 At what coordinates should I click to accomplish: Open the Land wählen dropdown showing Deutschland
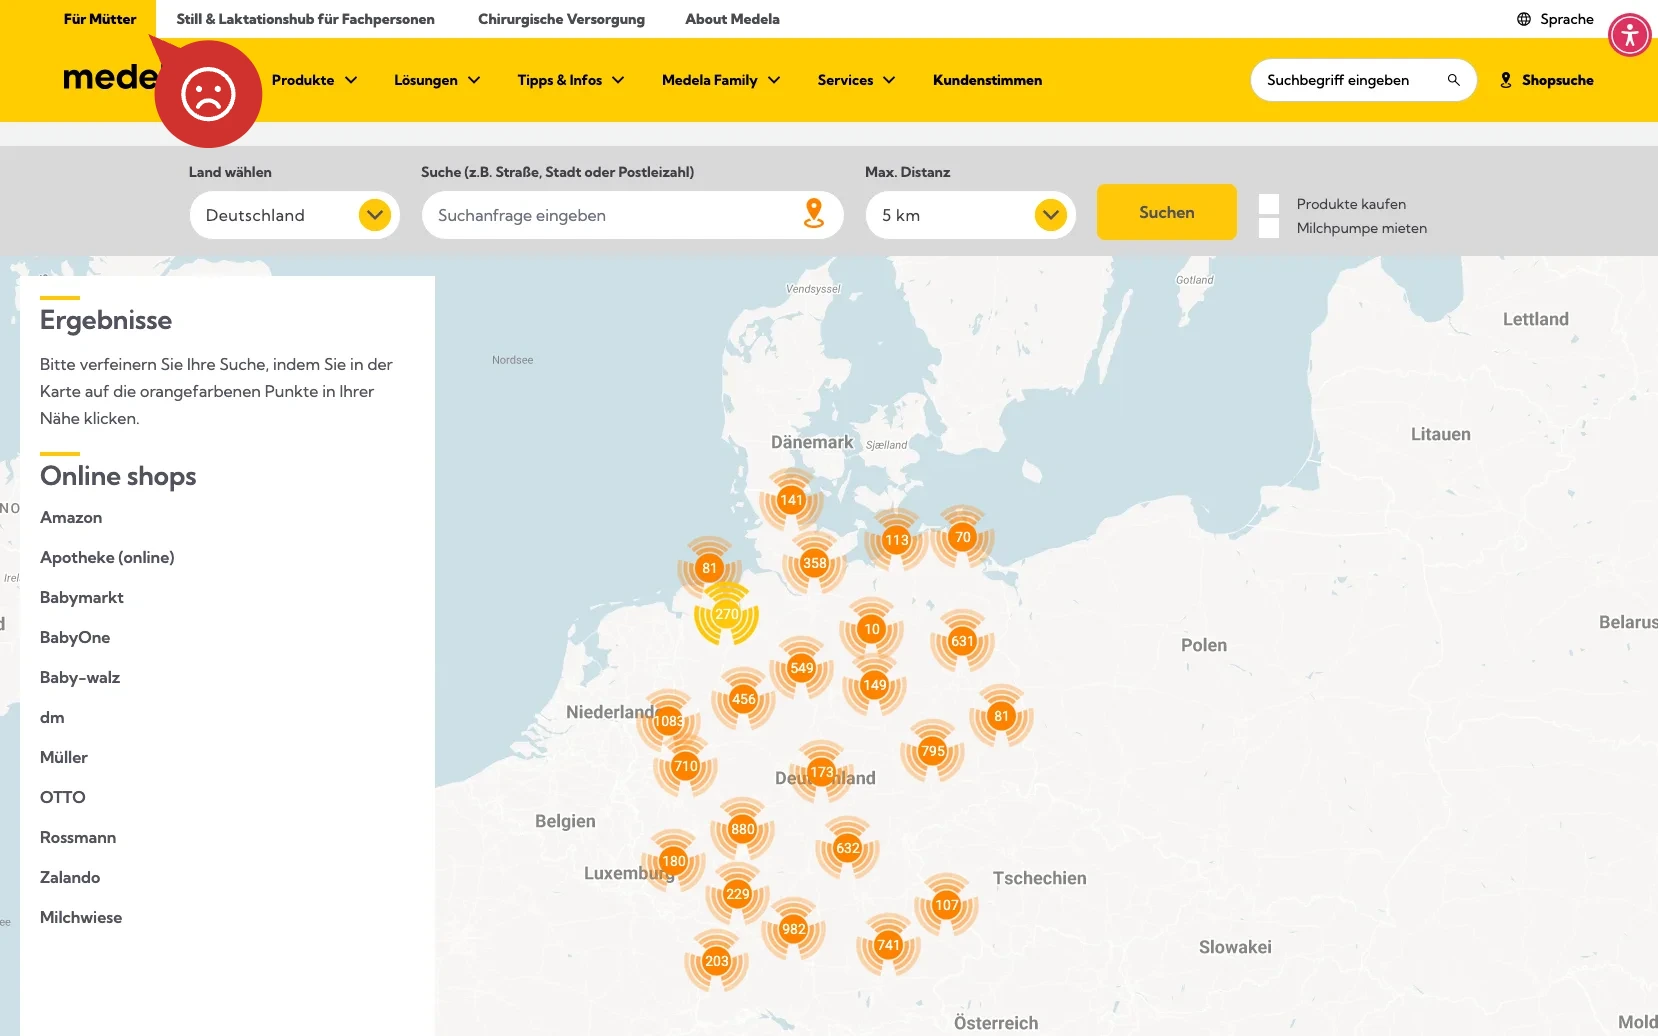(295, 215)
